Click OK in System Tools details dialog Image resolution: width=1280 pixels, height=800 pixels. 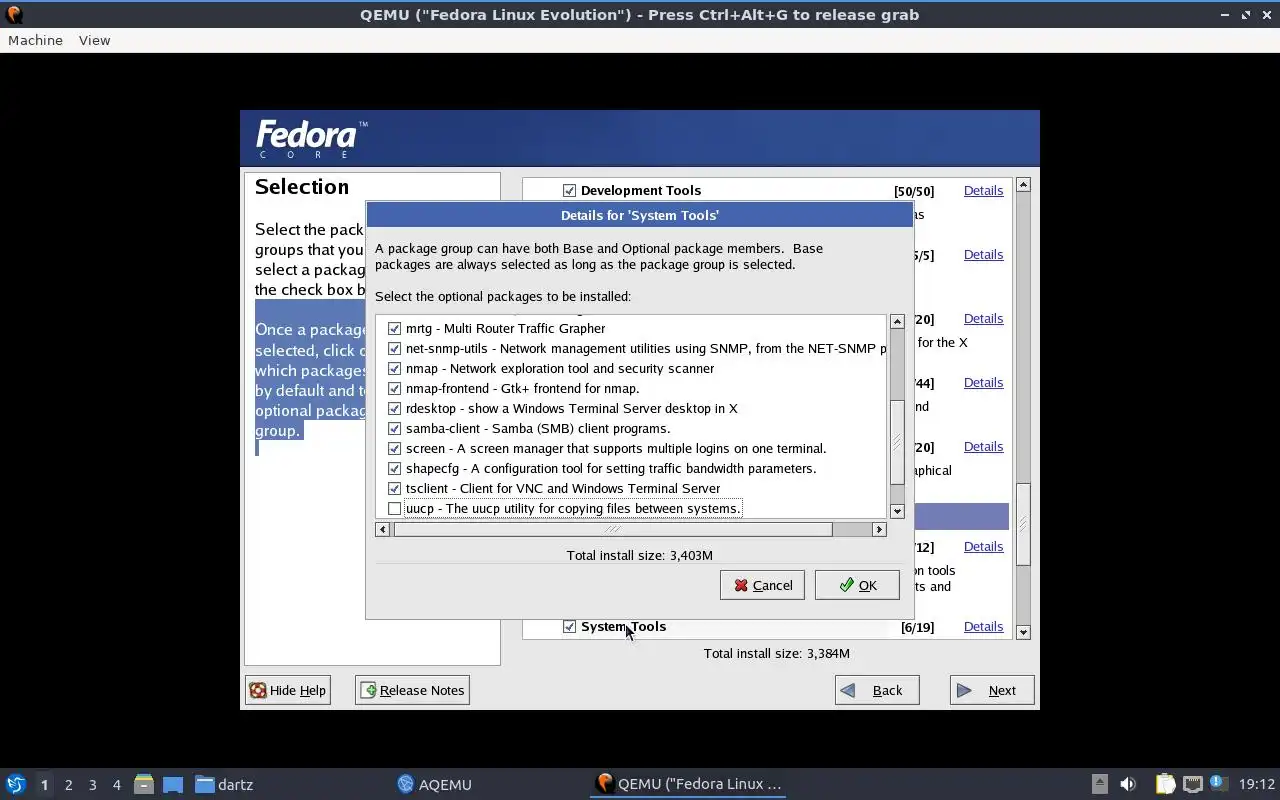tap(857, 585)
